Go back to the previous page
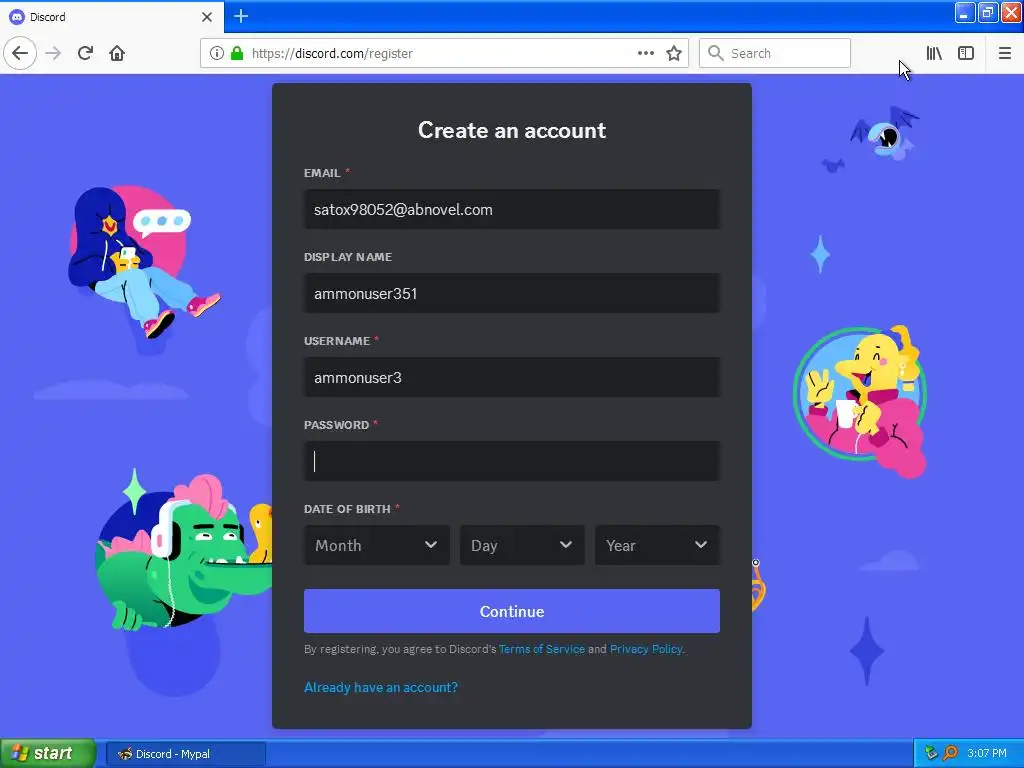The image size is (1024, 768). [20, 53]
